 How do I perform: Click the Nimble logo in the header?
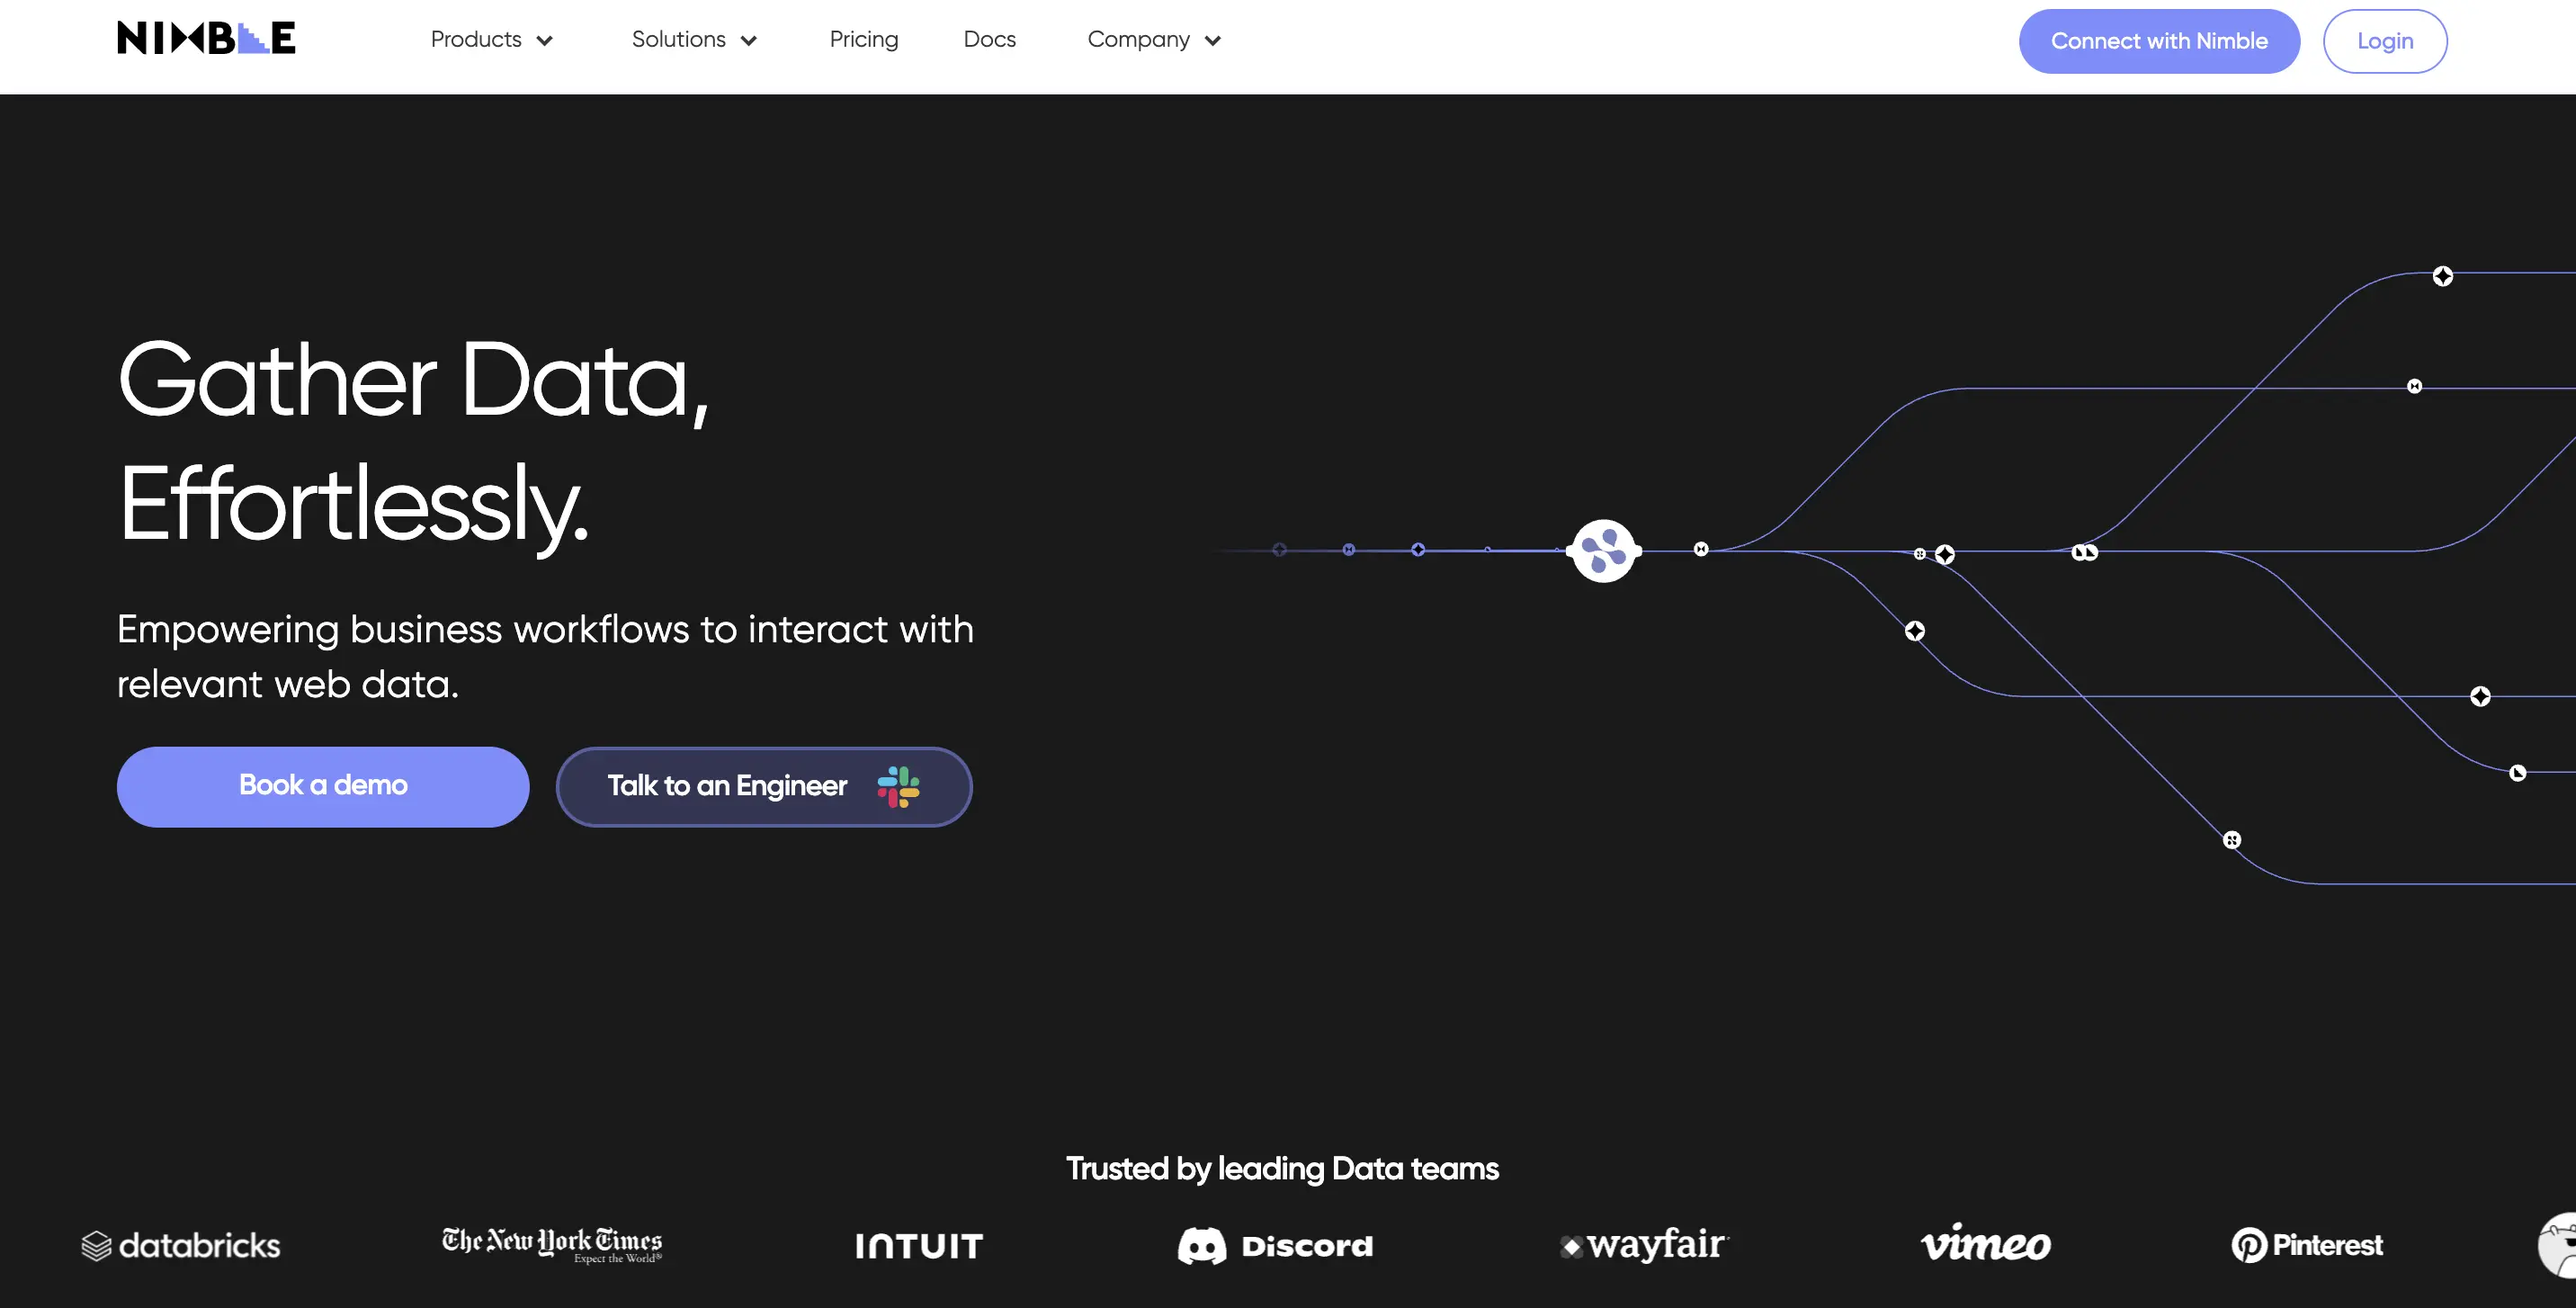(205, 38)
